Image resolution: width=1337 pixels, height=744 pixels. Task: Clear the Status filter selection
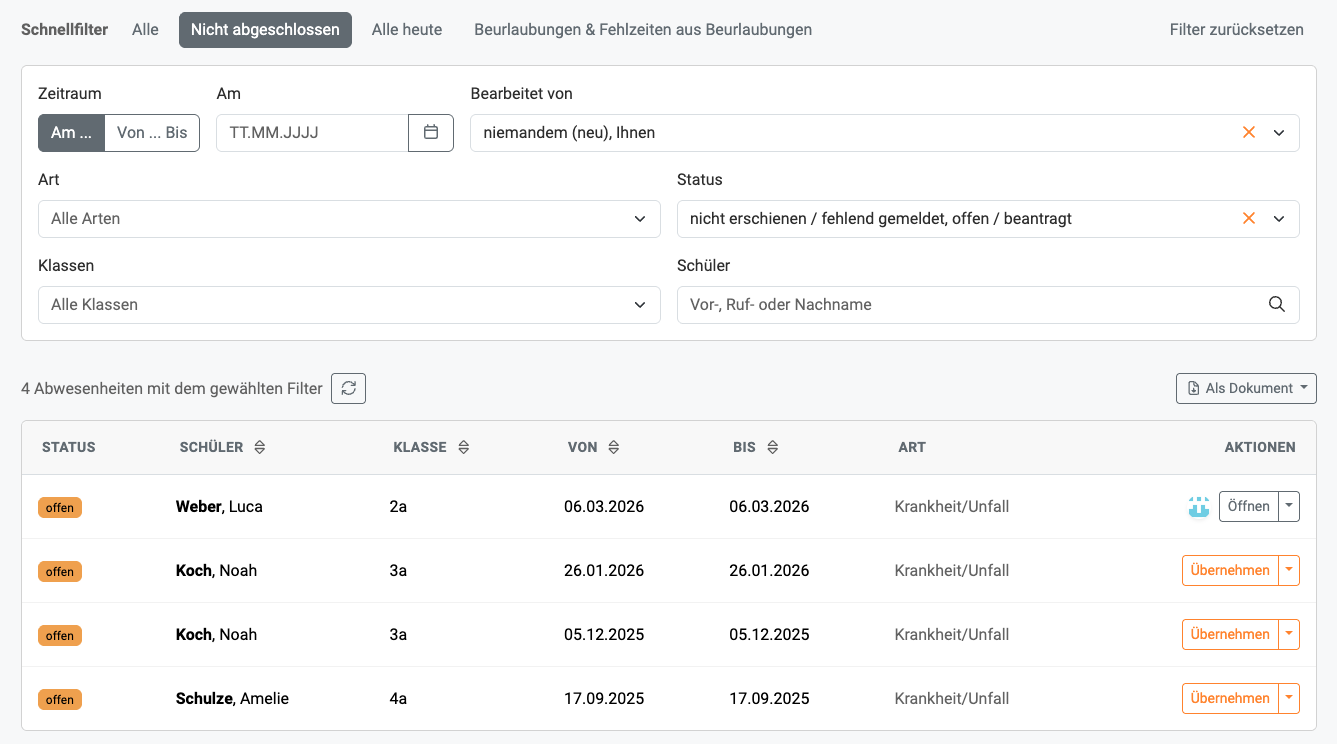1248,218
